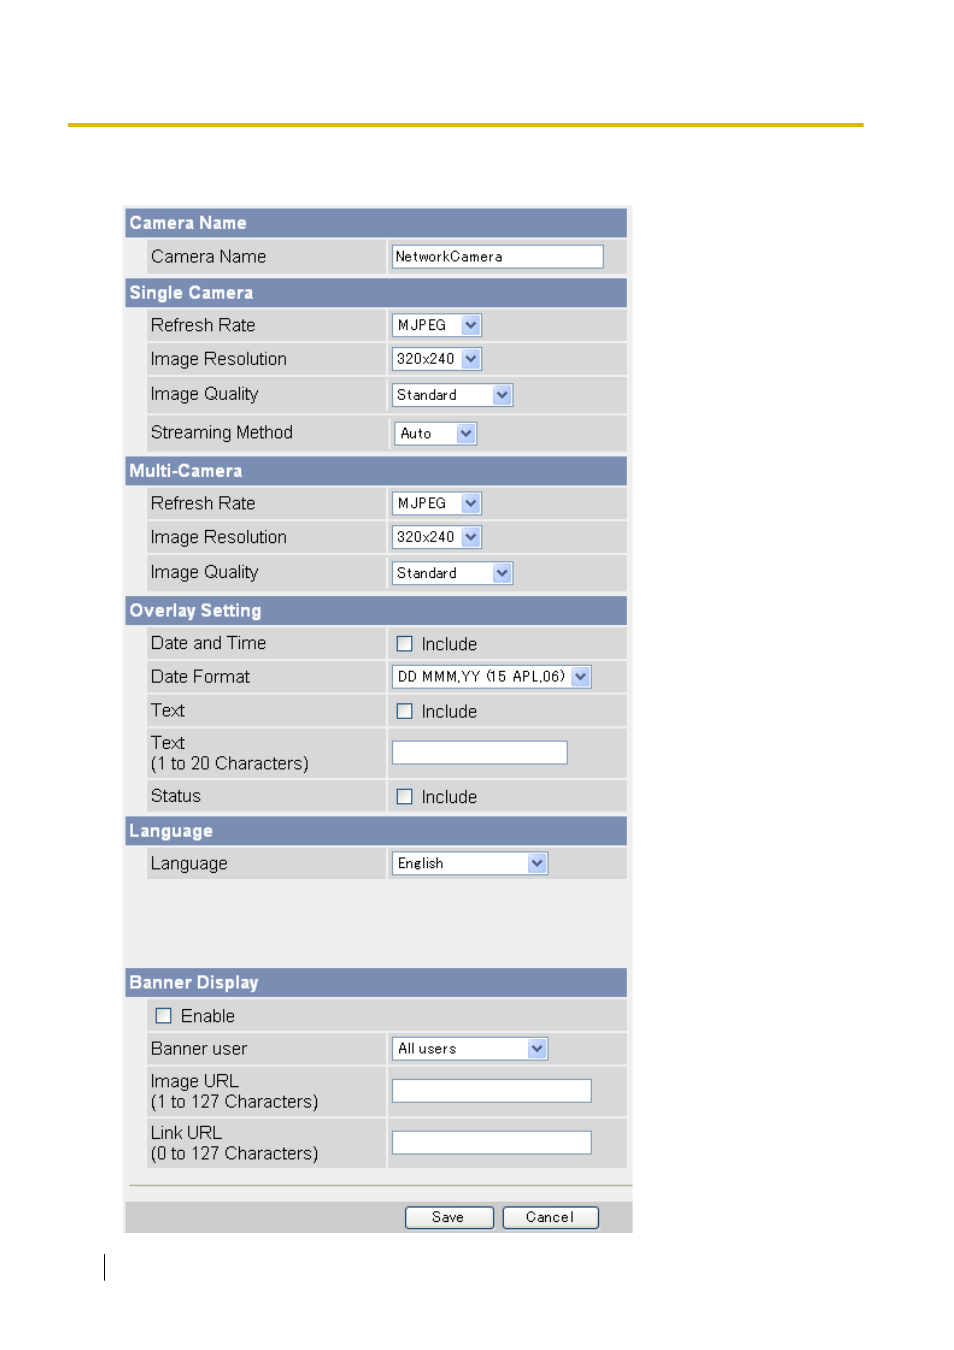Open the Banner user dropdown
The image size is (954, 1350).
point(470,1049)
